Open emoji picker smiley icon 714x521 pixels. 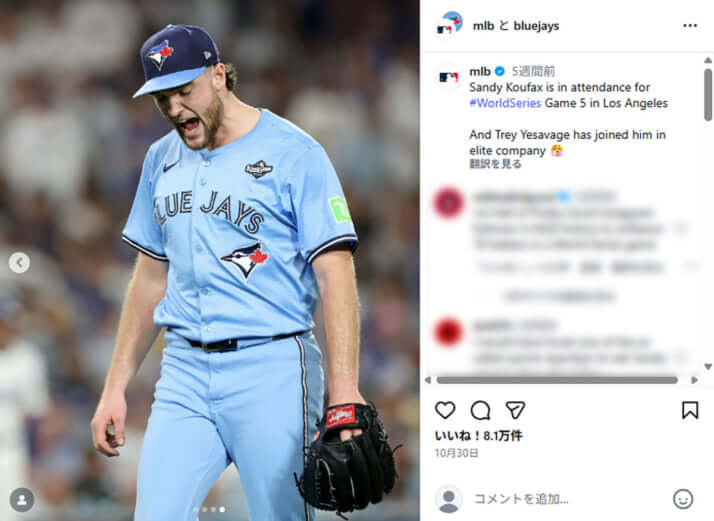683,499
